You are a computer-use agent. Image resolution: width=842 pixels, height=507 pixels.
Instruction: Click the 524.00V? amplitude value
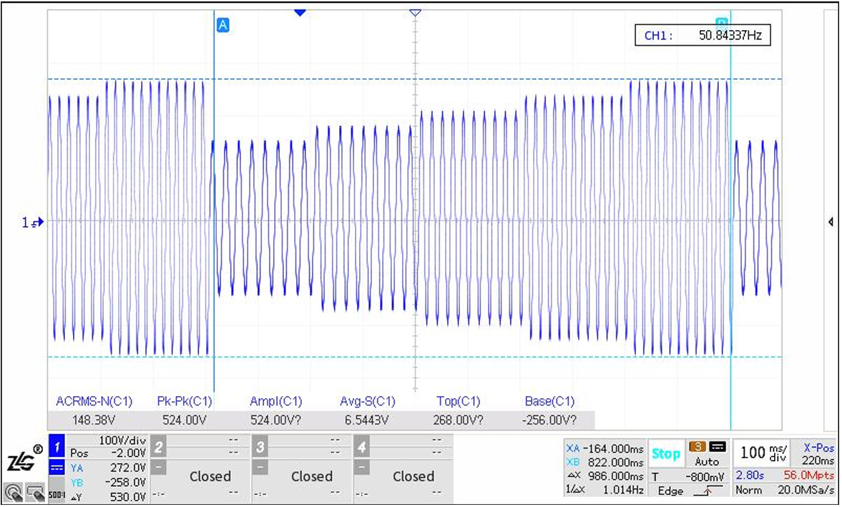(276, 420)
